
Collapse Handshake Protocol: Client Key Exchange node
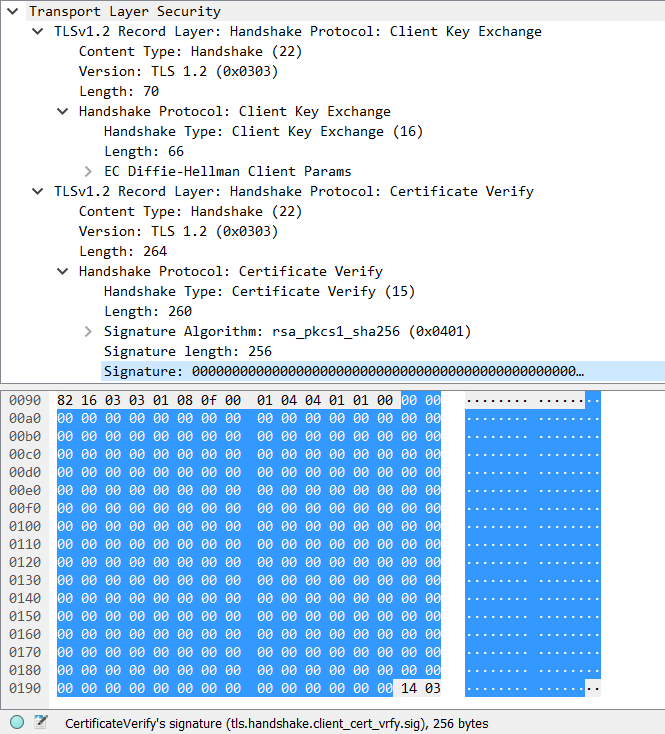(62, 111)
